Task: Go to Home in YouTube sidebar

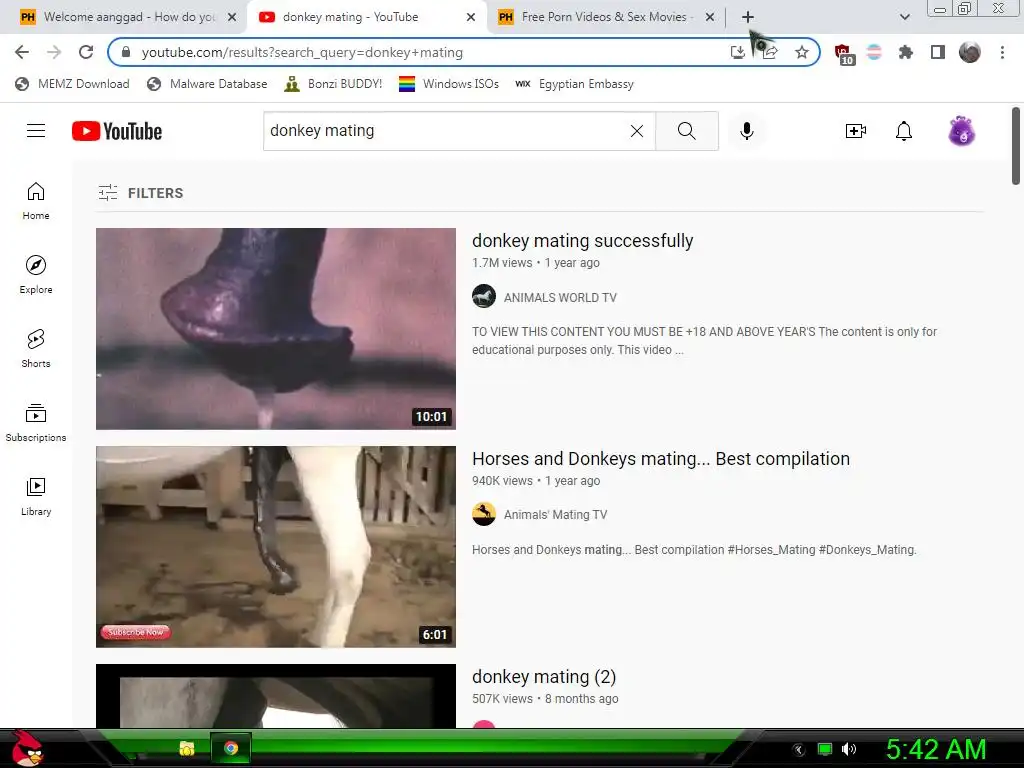Action: tap(36, 200)
